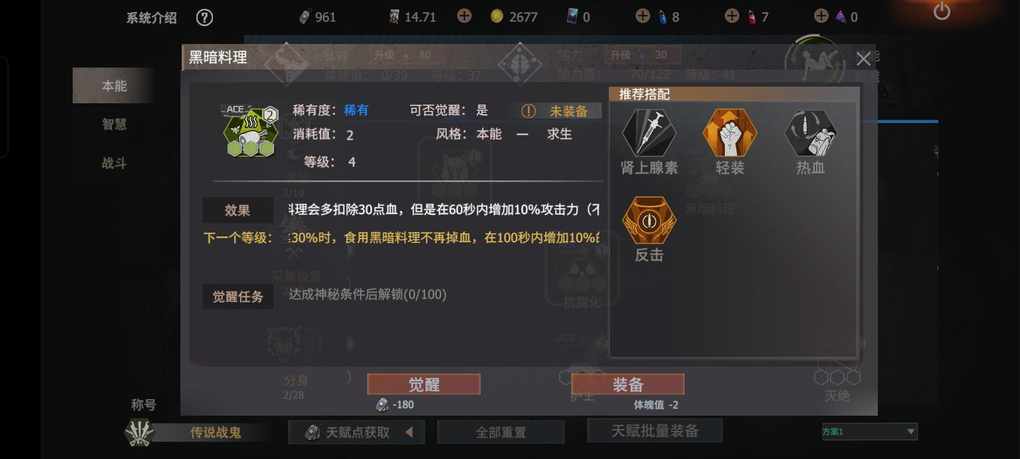
Task: Select the 热血 recommended talent icon
Action: click(x=811, y=132)
